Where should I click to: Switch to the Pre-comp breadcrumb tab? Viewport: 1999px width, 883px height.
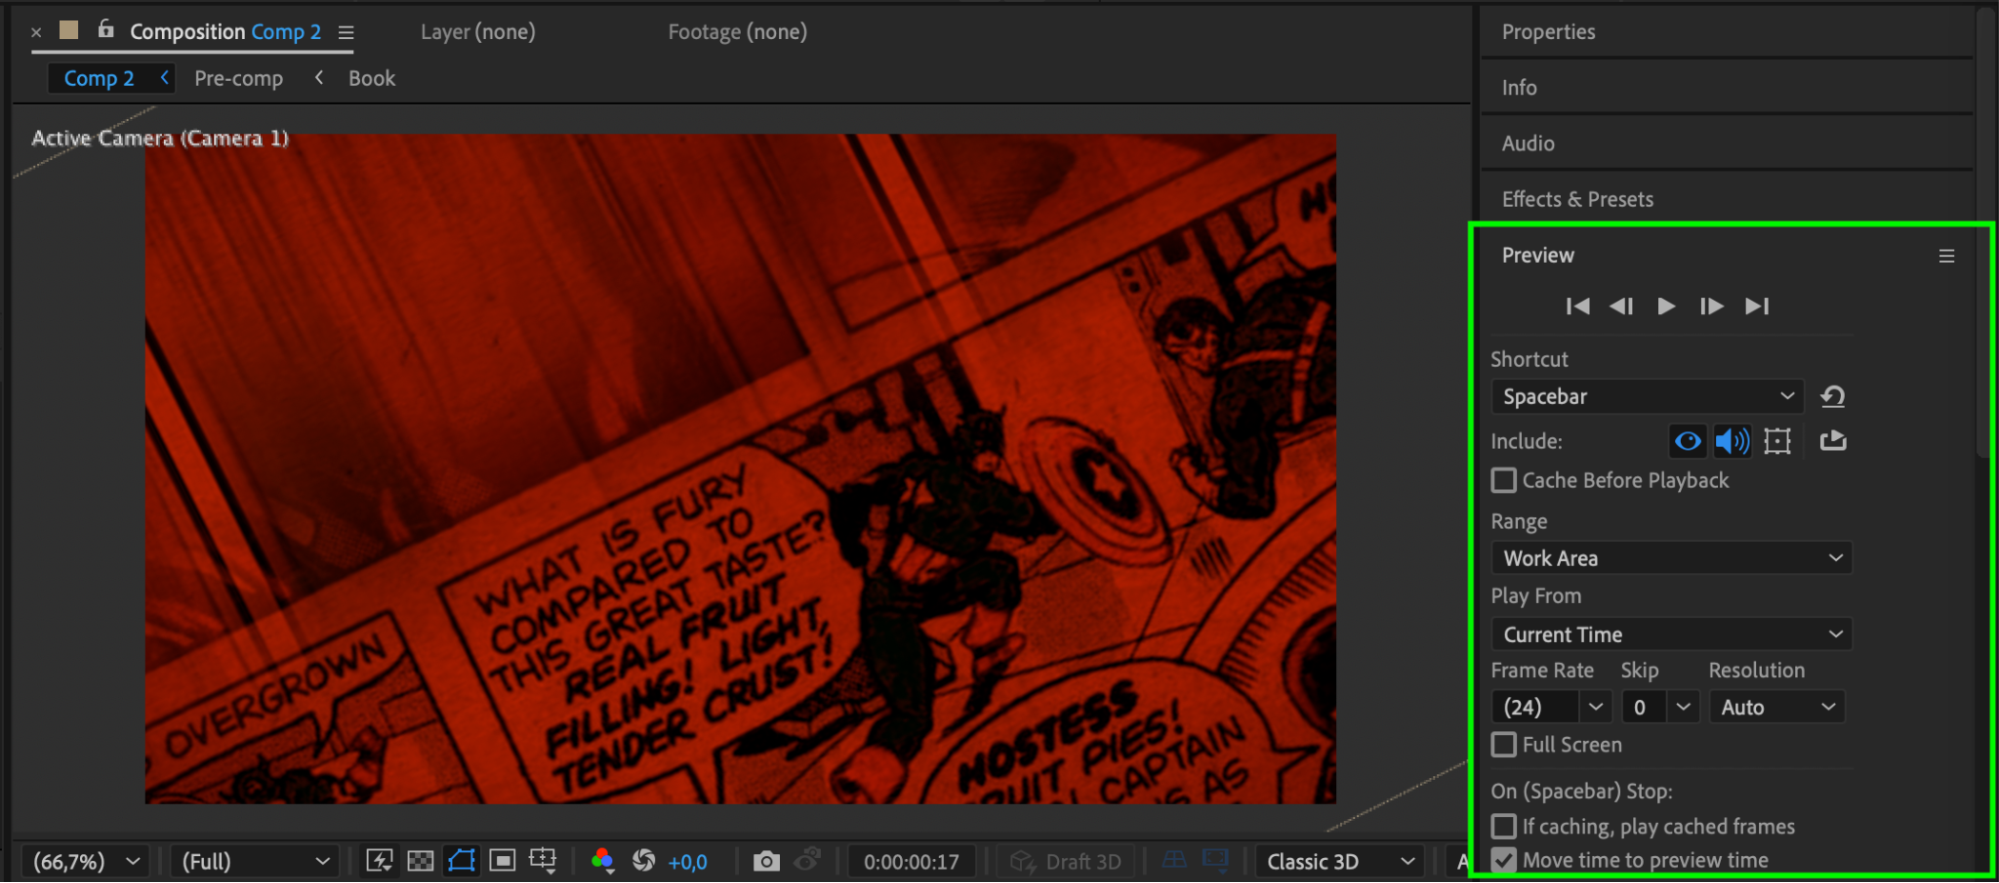click(239, 79)
